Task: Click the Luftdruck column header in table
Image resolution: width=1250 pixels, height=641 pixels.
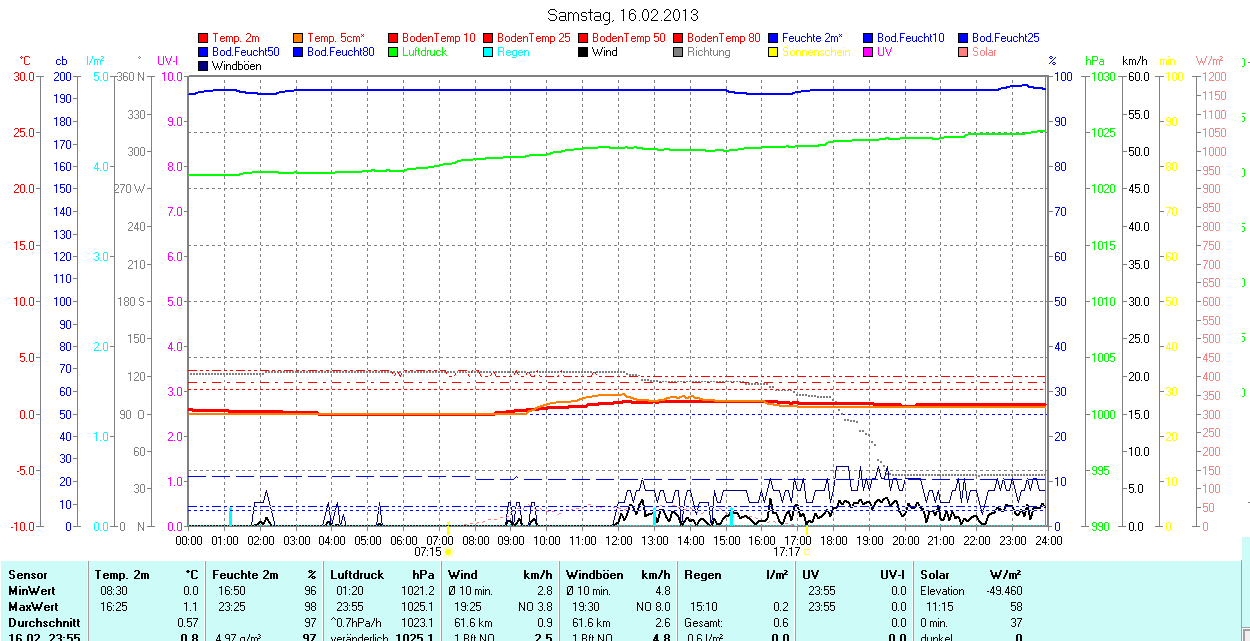Action: tap(356, 575)
